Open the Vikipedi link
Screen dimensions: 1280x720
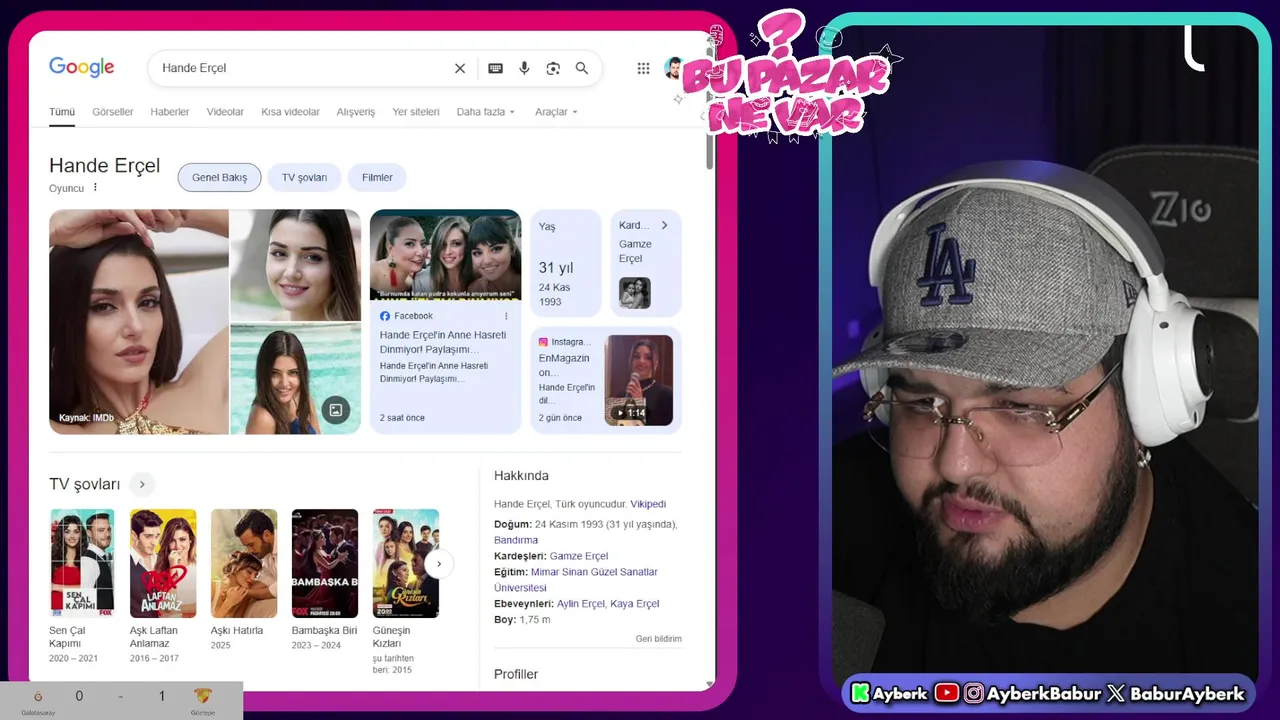[x=648, y=504]
